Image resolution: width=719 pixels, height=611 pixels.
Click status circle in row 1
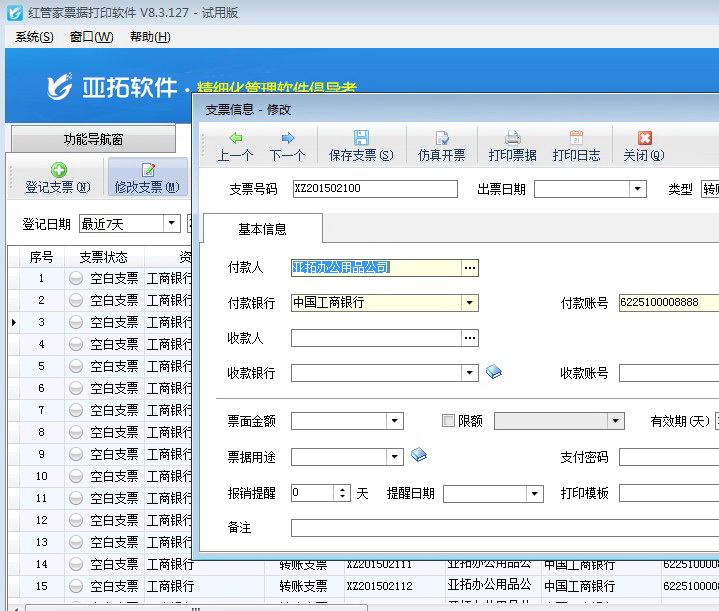tap(76, 278)
